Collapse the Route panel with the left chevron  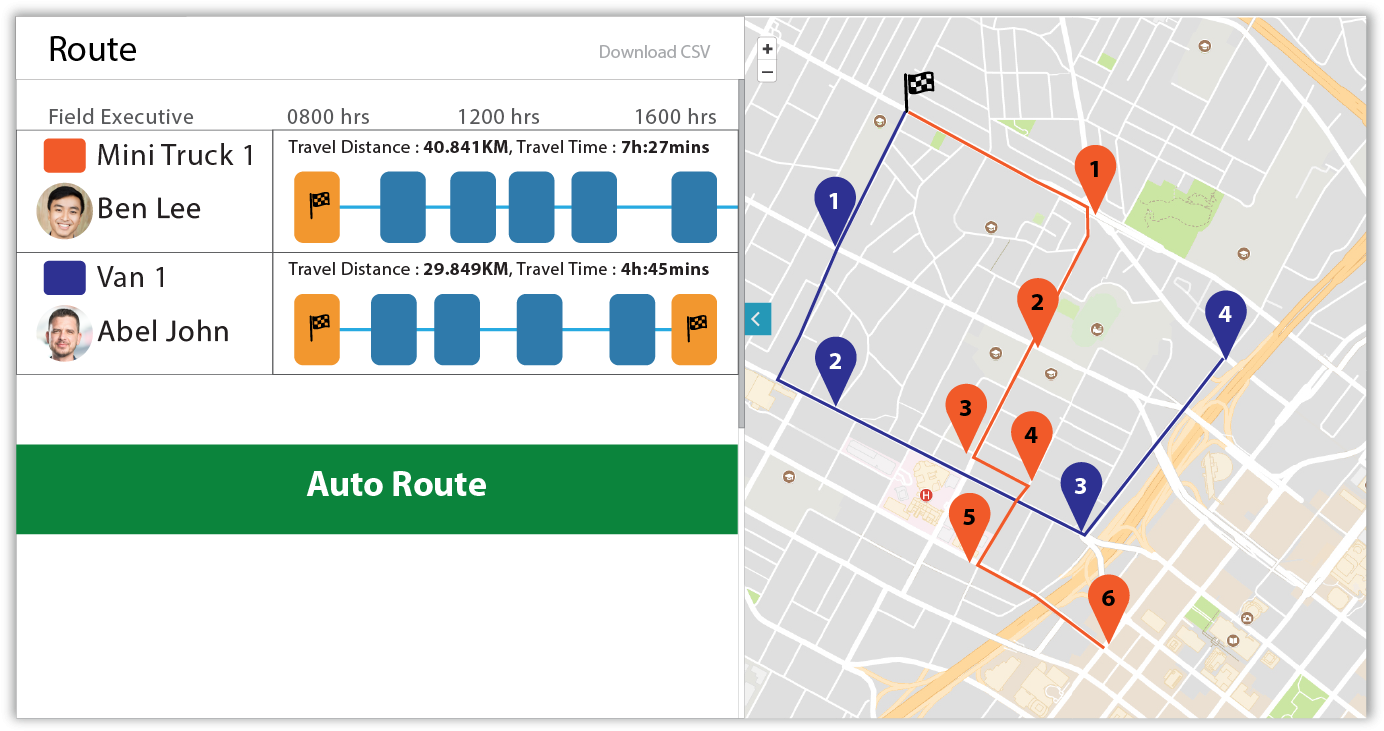757,319
